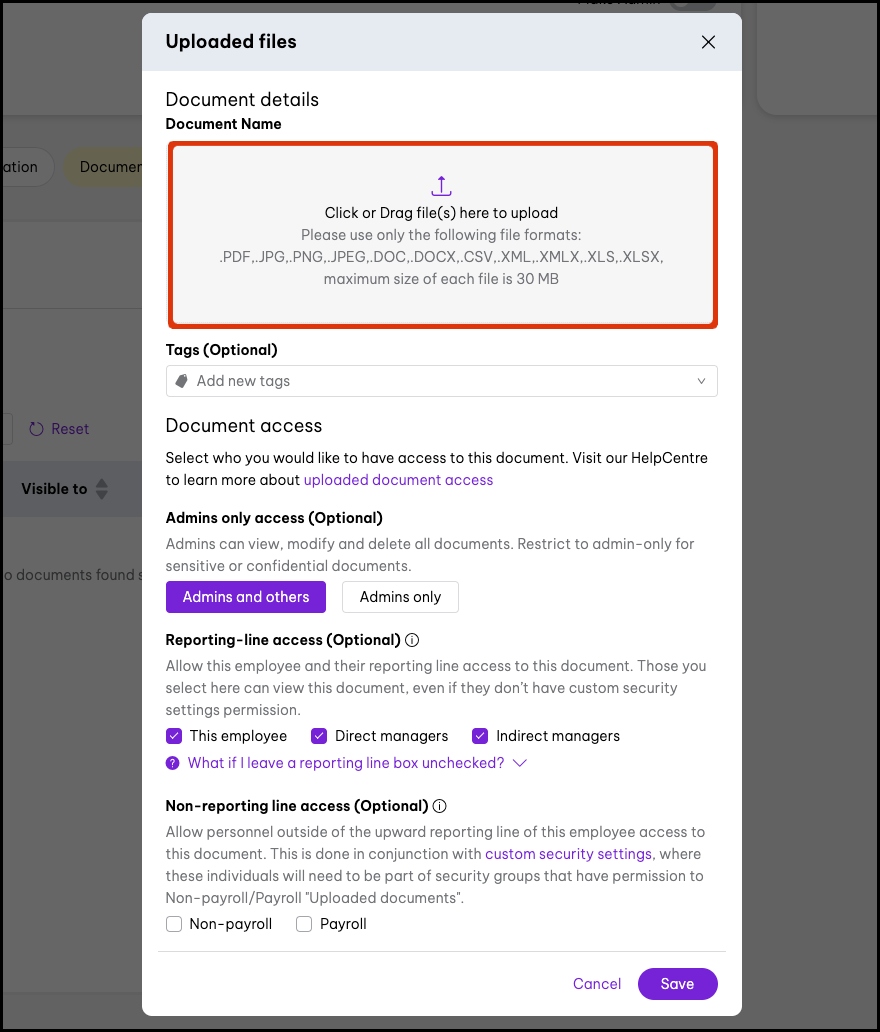Close the Uploaded files dialog
The image size is (880, 1032).
click(x=708, y=42)
